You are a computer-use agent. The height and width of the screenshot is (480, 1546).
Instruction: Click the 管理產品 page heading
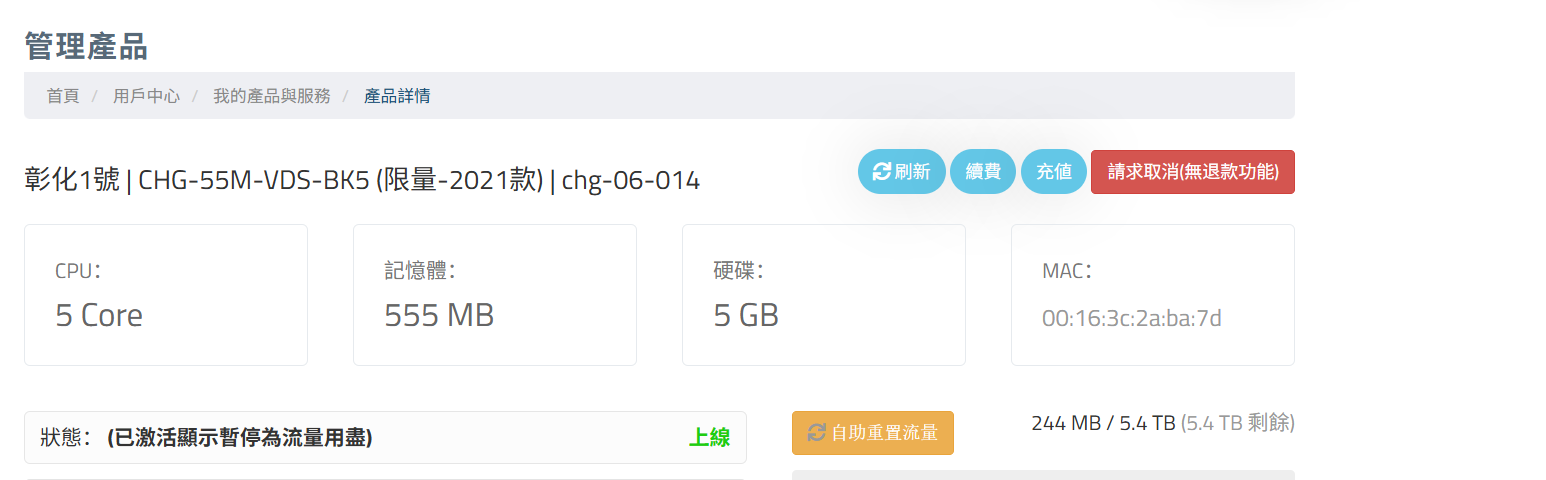point(86,46)
